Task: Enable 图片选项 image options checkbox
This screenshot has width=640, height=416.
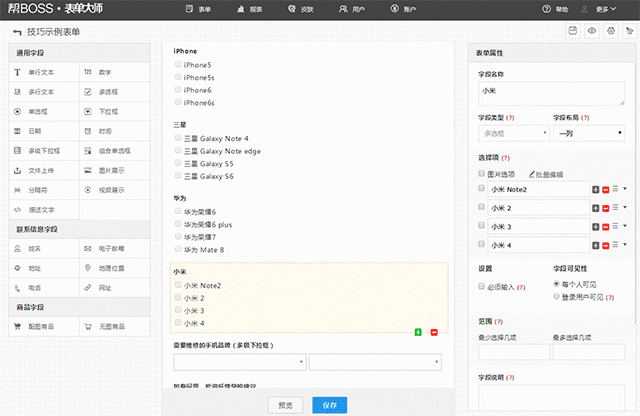Action: tap(482, 174)
